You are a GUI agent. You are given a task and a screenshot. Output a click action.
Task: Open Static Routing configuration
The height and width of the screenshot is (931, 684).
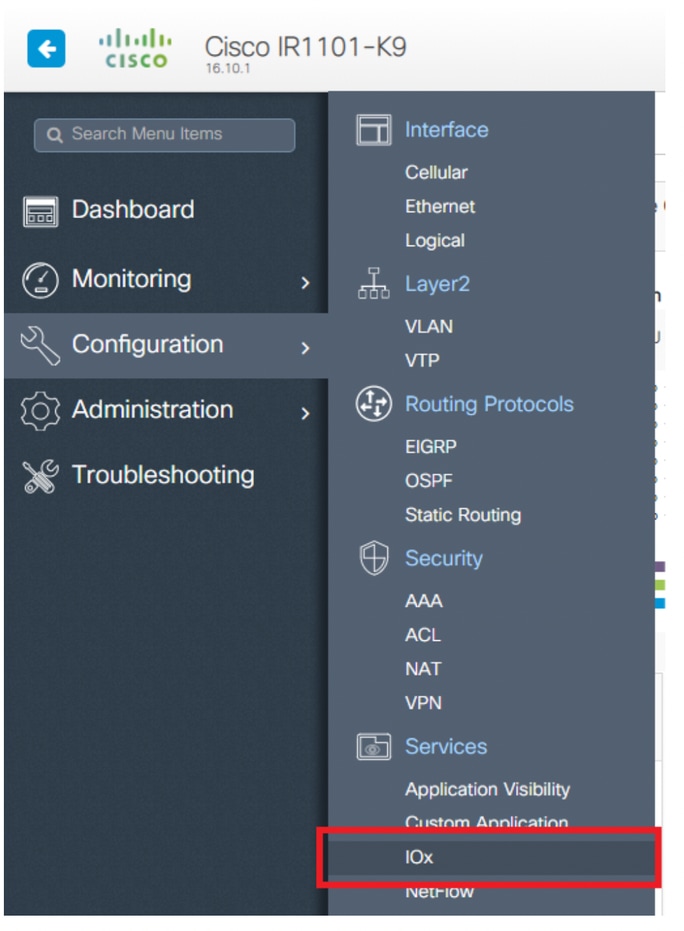[x=463, y=515]
